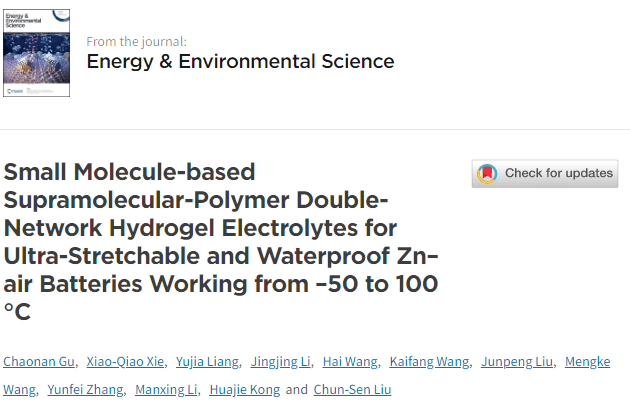Click the publisher logo on journal cover

pos(13,91)
